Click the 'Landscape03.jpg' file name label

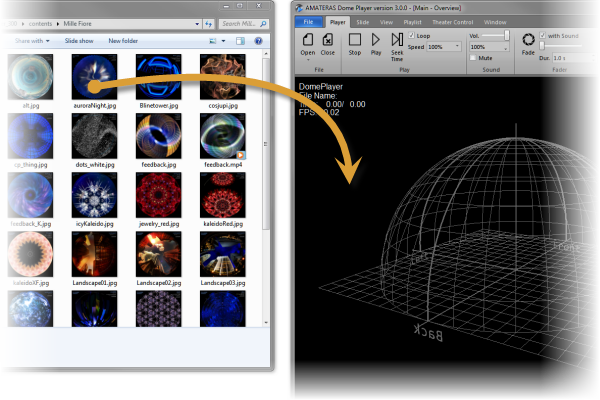(x=223, y=283)
